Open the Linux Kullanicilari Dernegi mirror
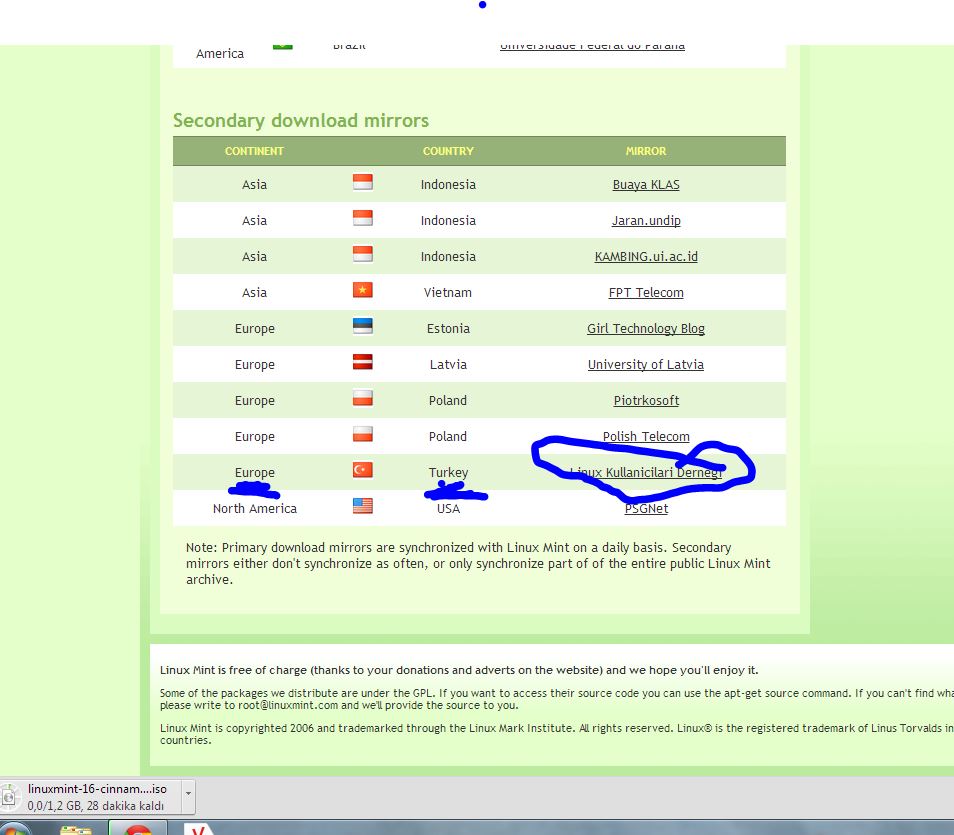 point(646,472)
